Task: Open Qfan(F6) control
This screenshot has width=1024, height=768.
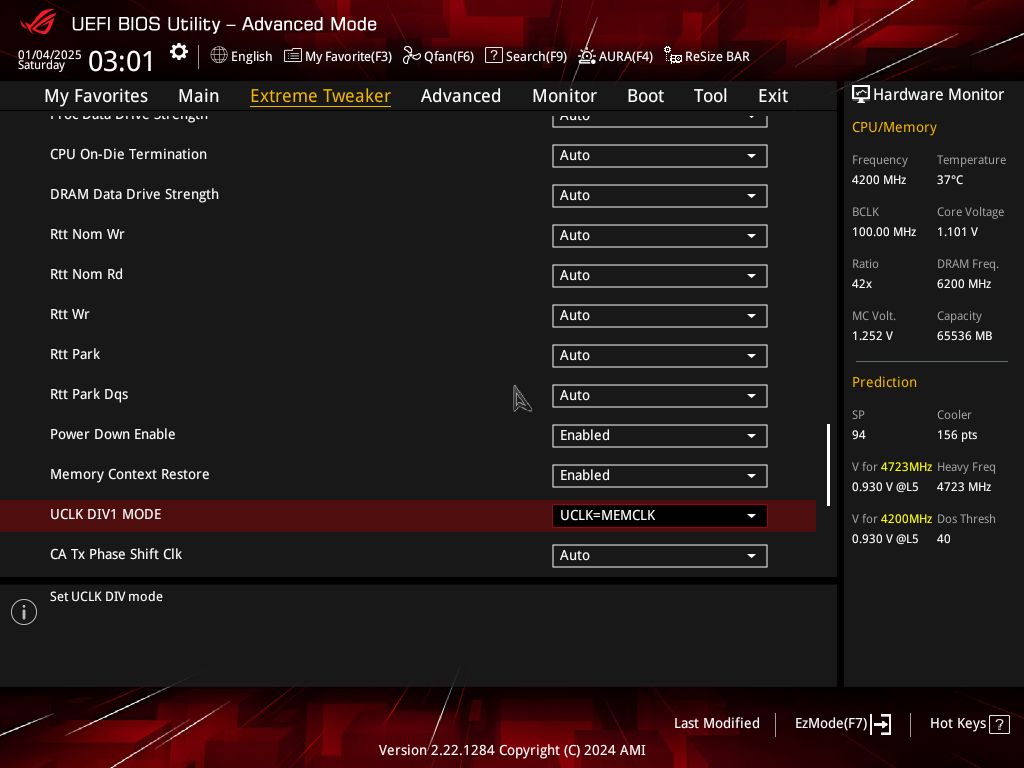Action: pyautogui.click(x=449, y=57)
